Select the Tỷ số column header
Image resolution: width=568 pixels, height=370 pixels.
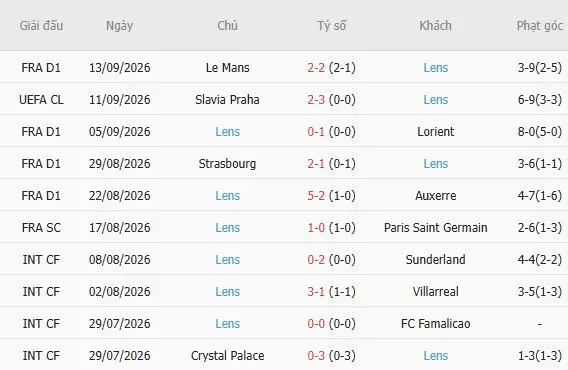331,26
